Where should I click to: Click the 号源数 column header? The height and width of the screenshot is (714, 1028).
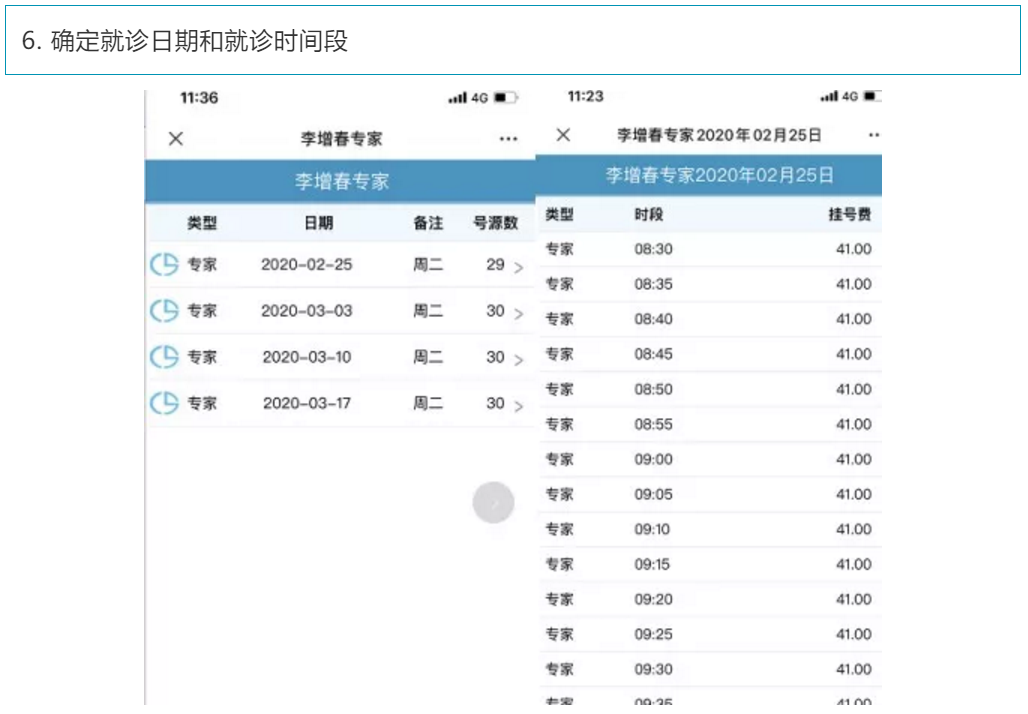point(496,223)
